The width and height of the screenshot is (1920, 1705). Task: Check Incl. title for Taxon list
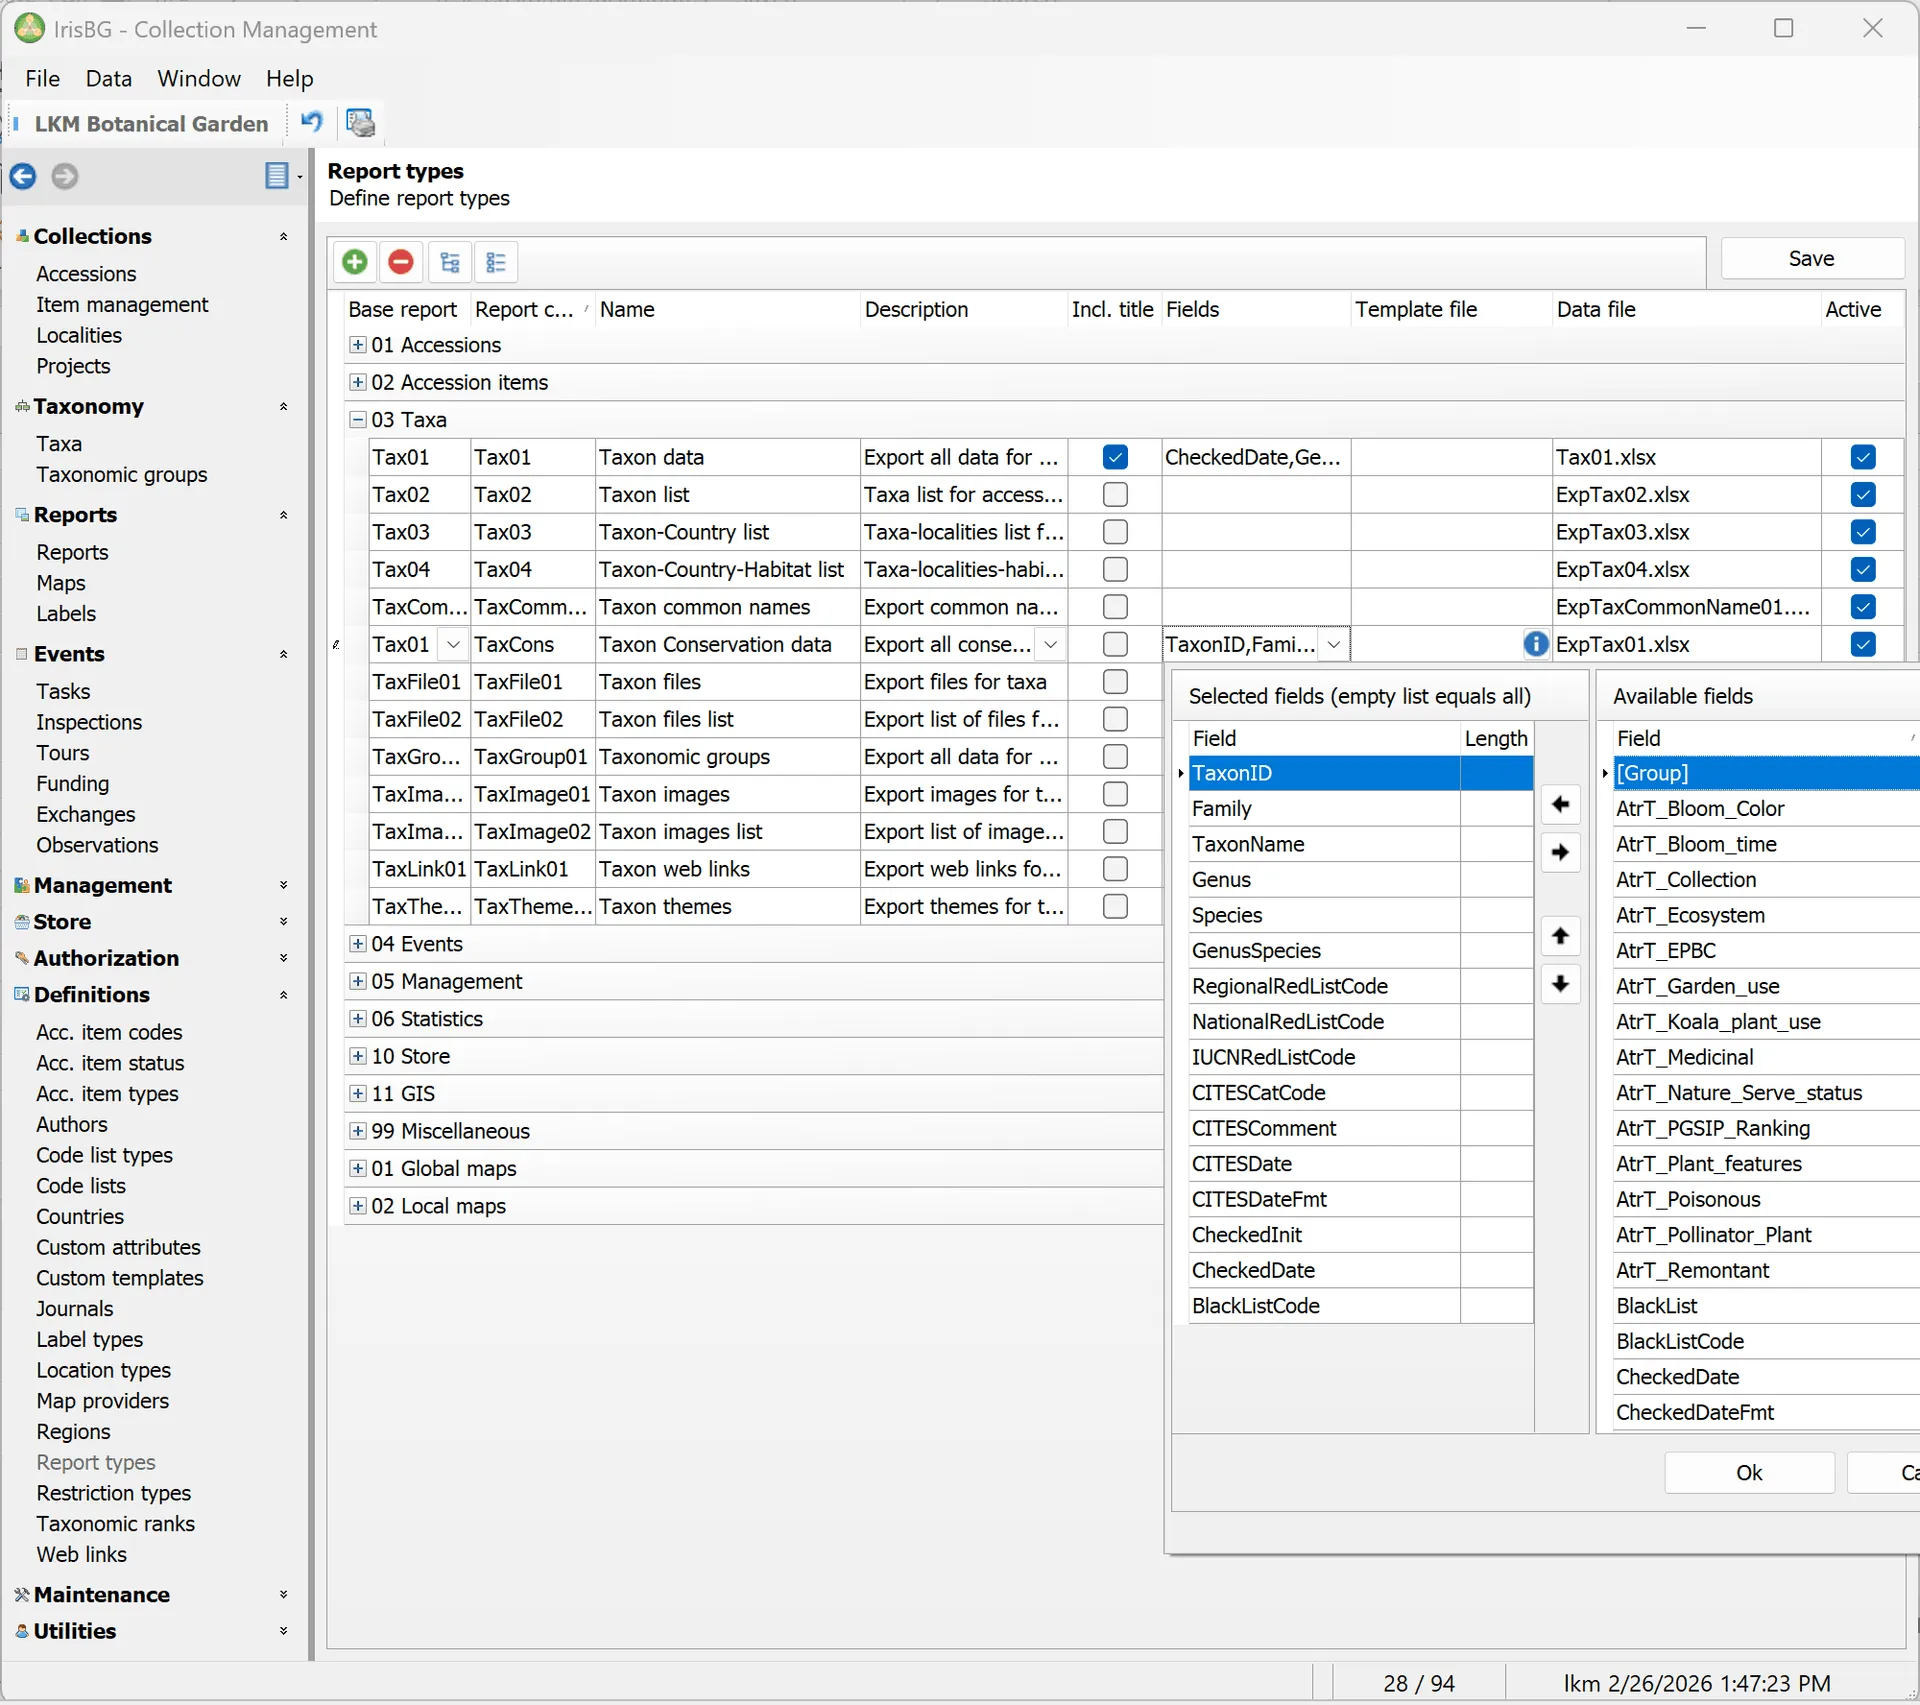pos(1115,495)
